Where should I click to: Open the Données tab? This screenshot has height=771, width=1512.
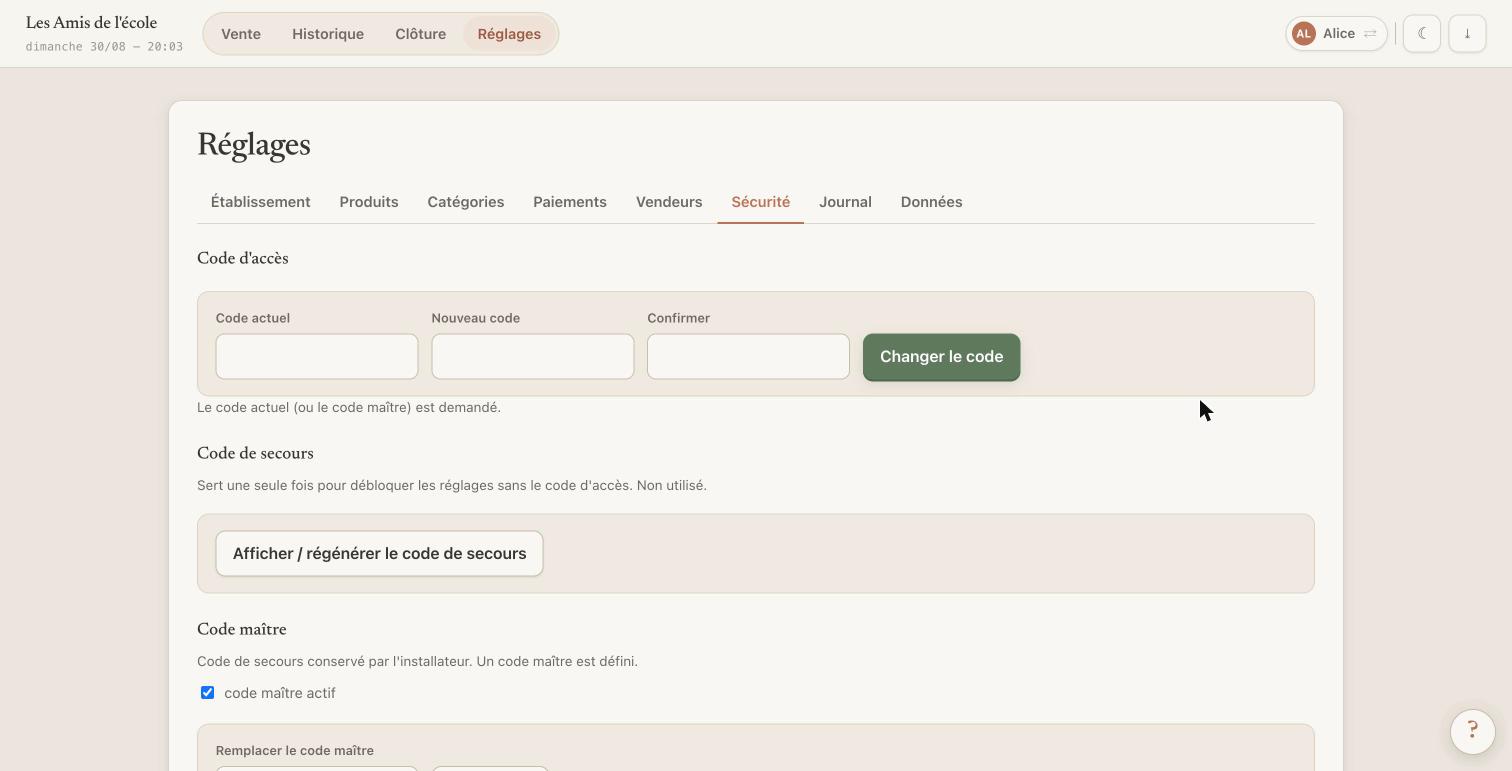(x=931, y=202)
